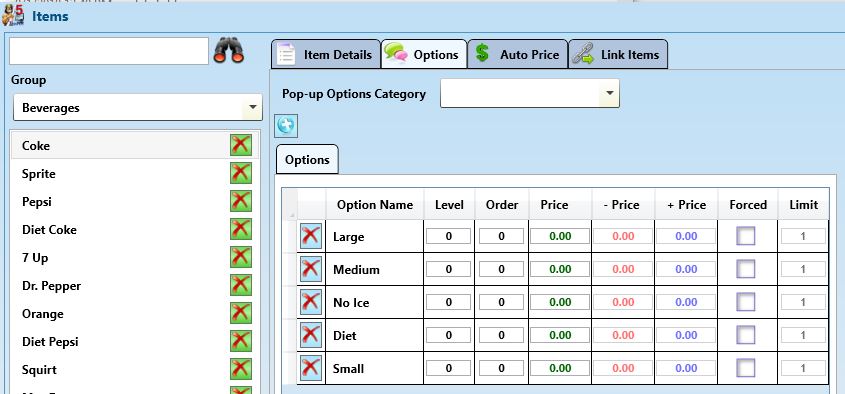Click the Forced column header
This screenshot has width=845, height=394.
(747, 204)
